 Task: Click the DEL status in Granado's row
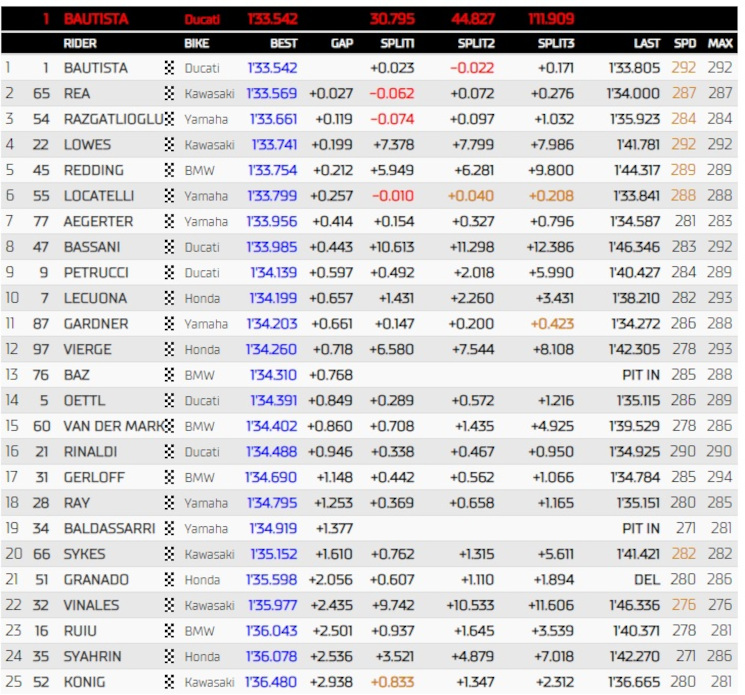[x=647, y=580]
